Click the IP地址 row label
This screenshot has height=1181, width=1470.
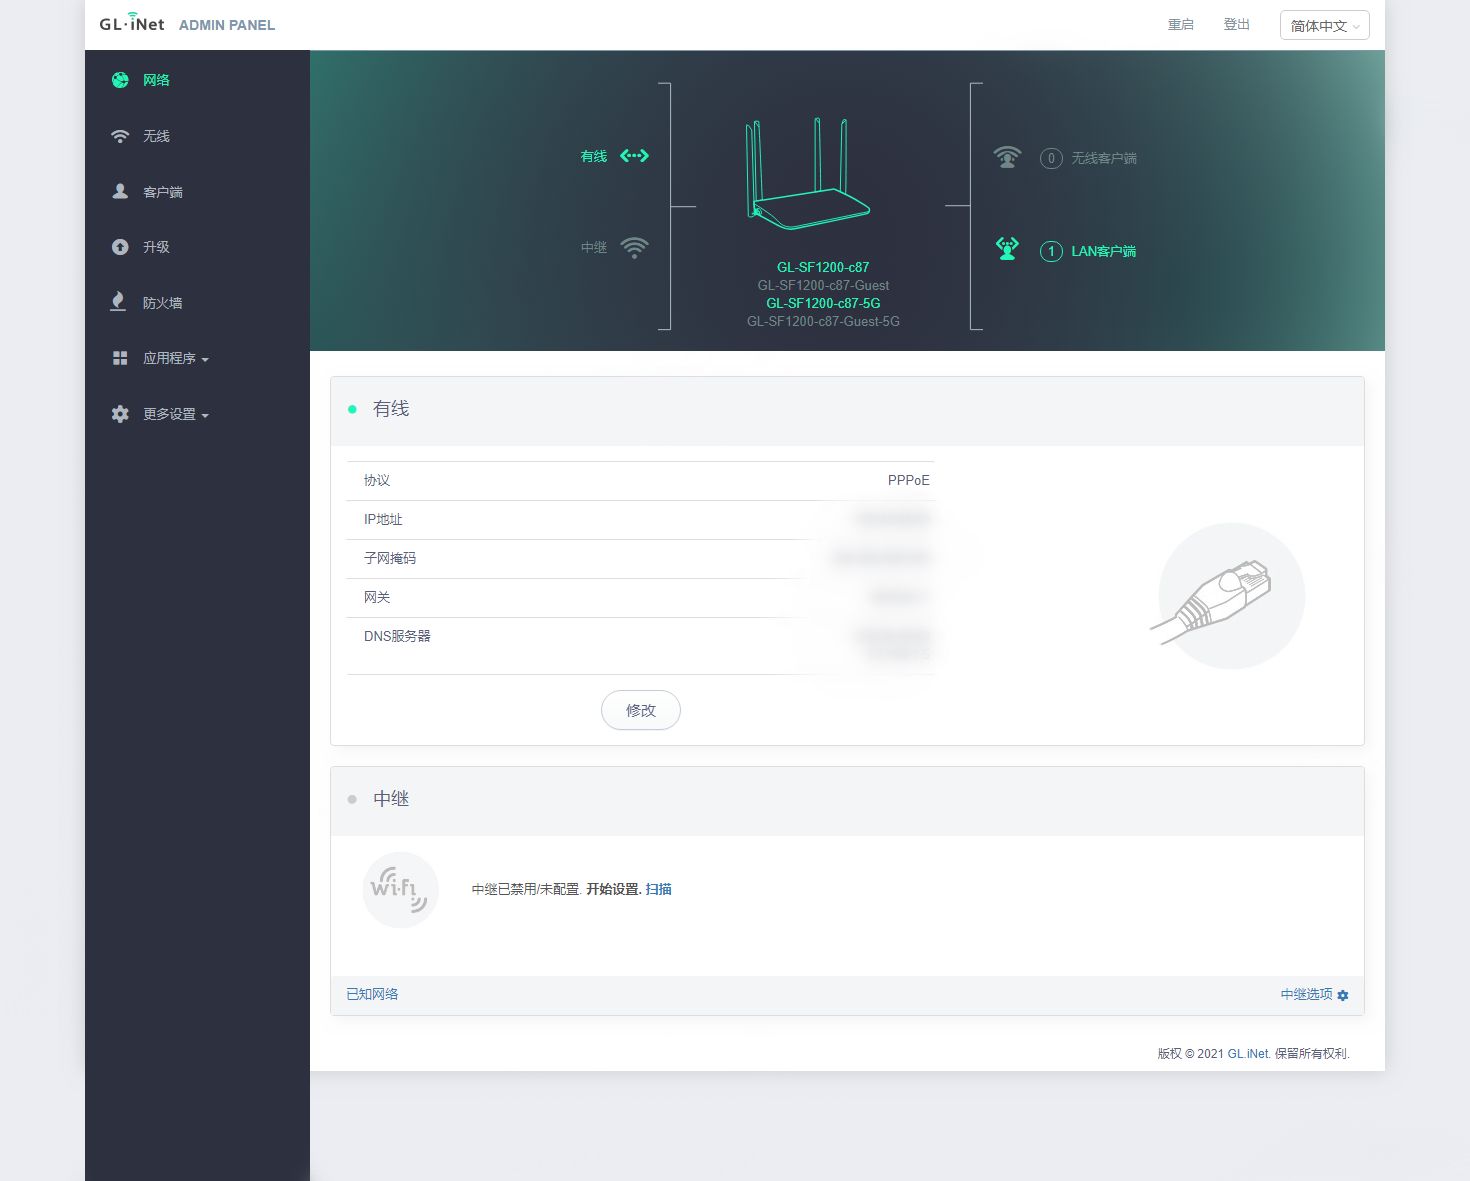click(383, 519)
